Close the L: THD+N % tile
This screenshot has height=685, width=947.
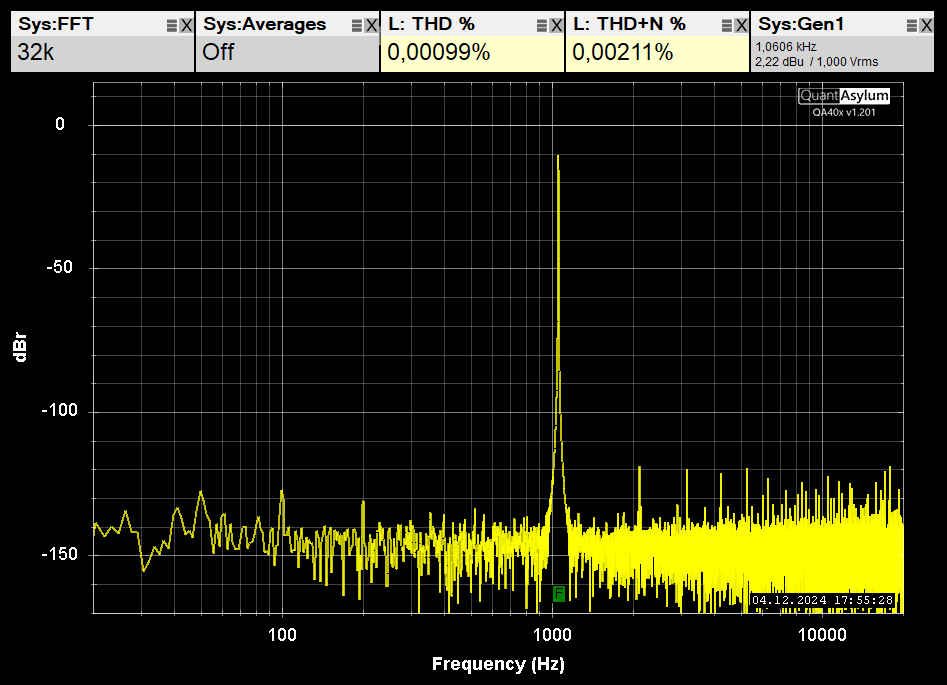tap(740, 25)
